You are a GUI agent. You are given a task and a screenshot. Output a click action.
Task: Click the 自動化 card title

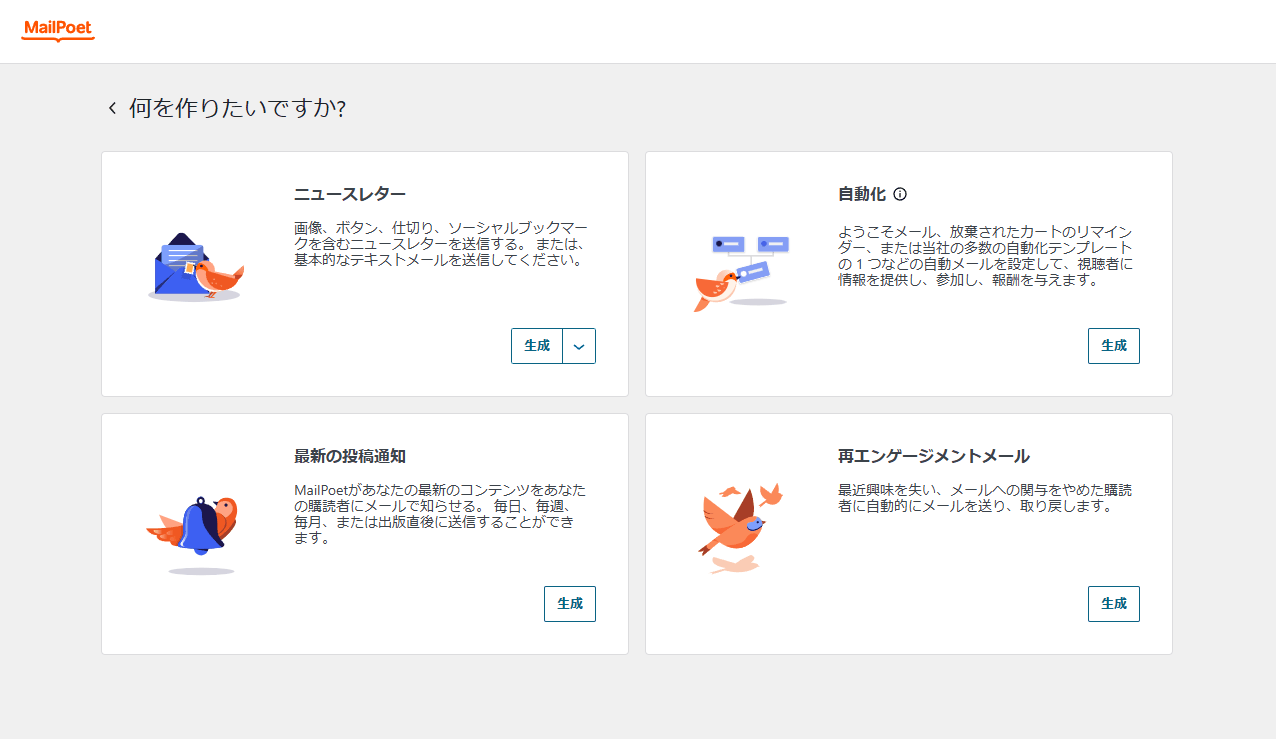coord(862,194)
